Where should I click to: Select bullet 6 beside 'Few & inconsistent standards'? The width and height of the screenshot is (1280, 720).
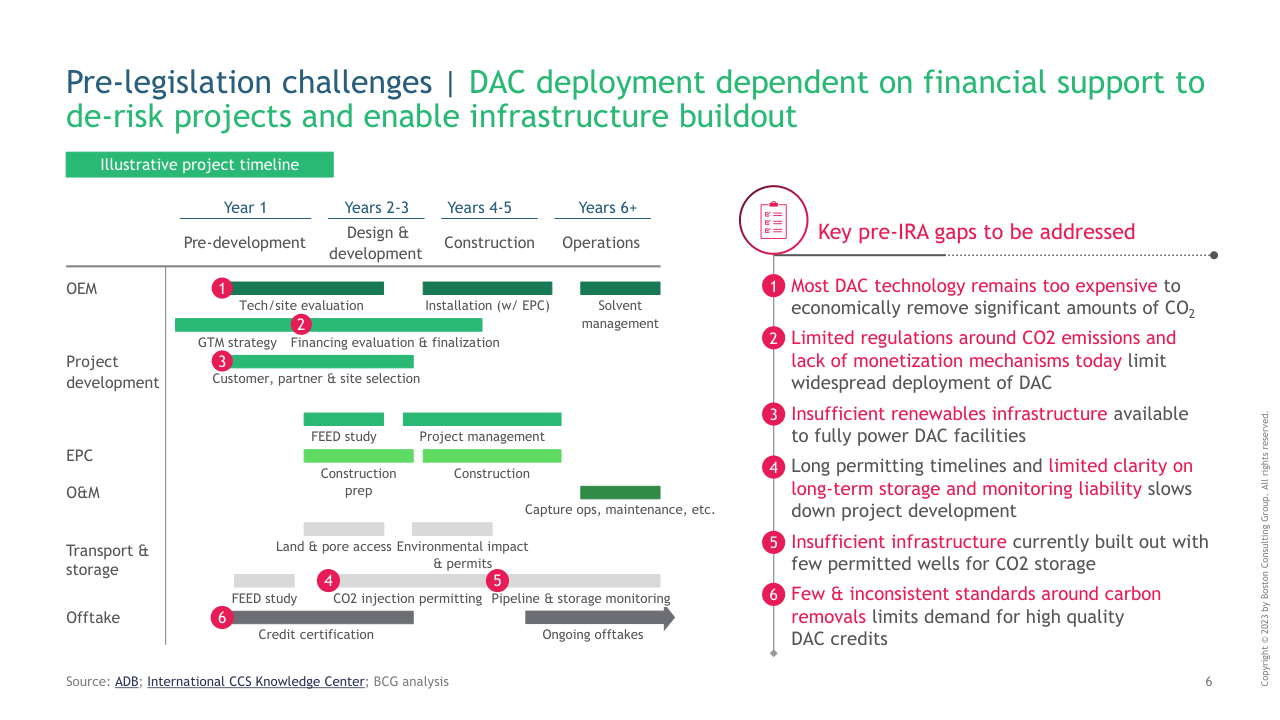[x=773, y=595]
